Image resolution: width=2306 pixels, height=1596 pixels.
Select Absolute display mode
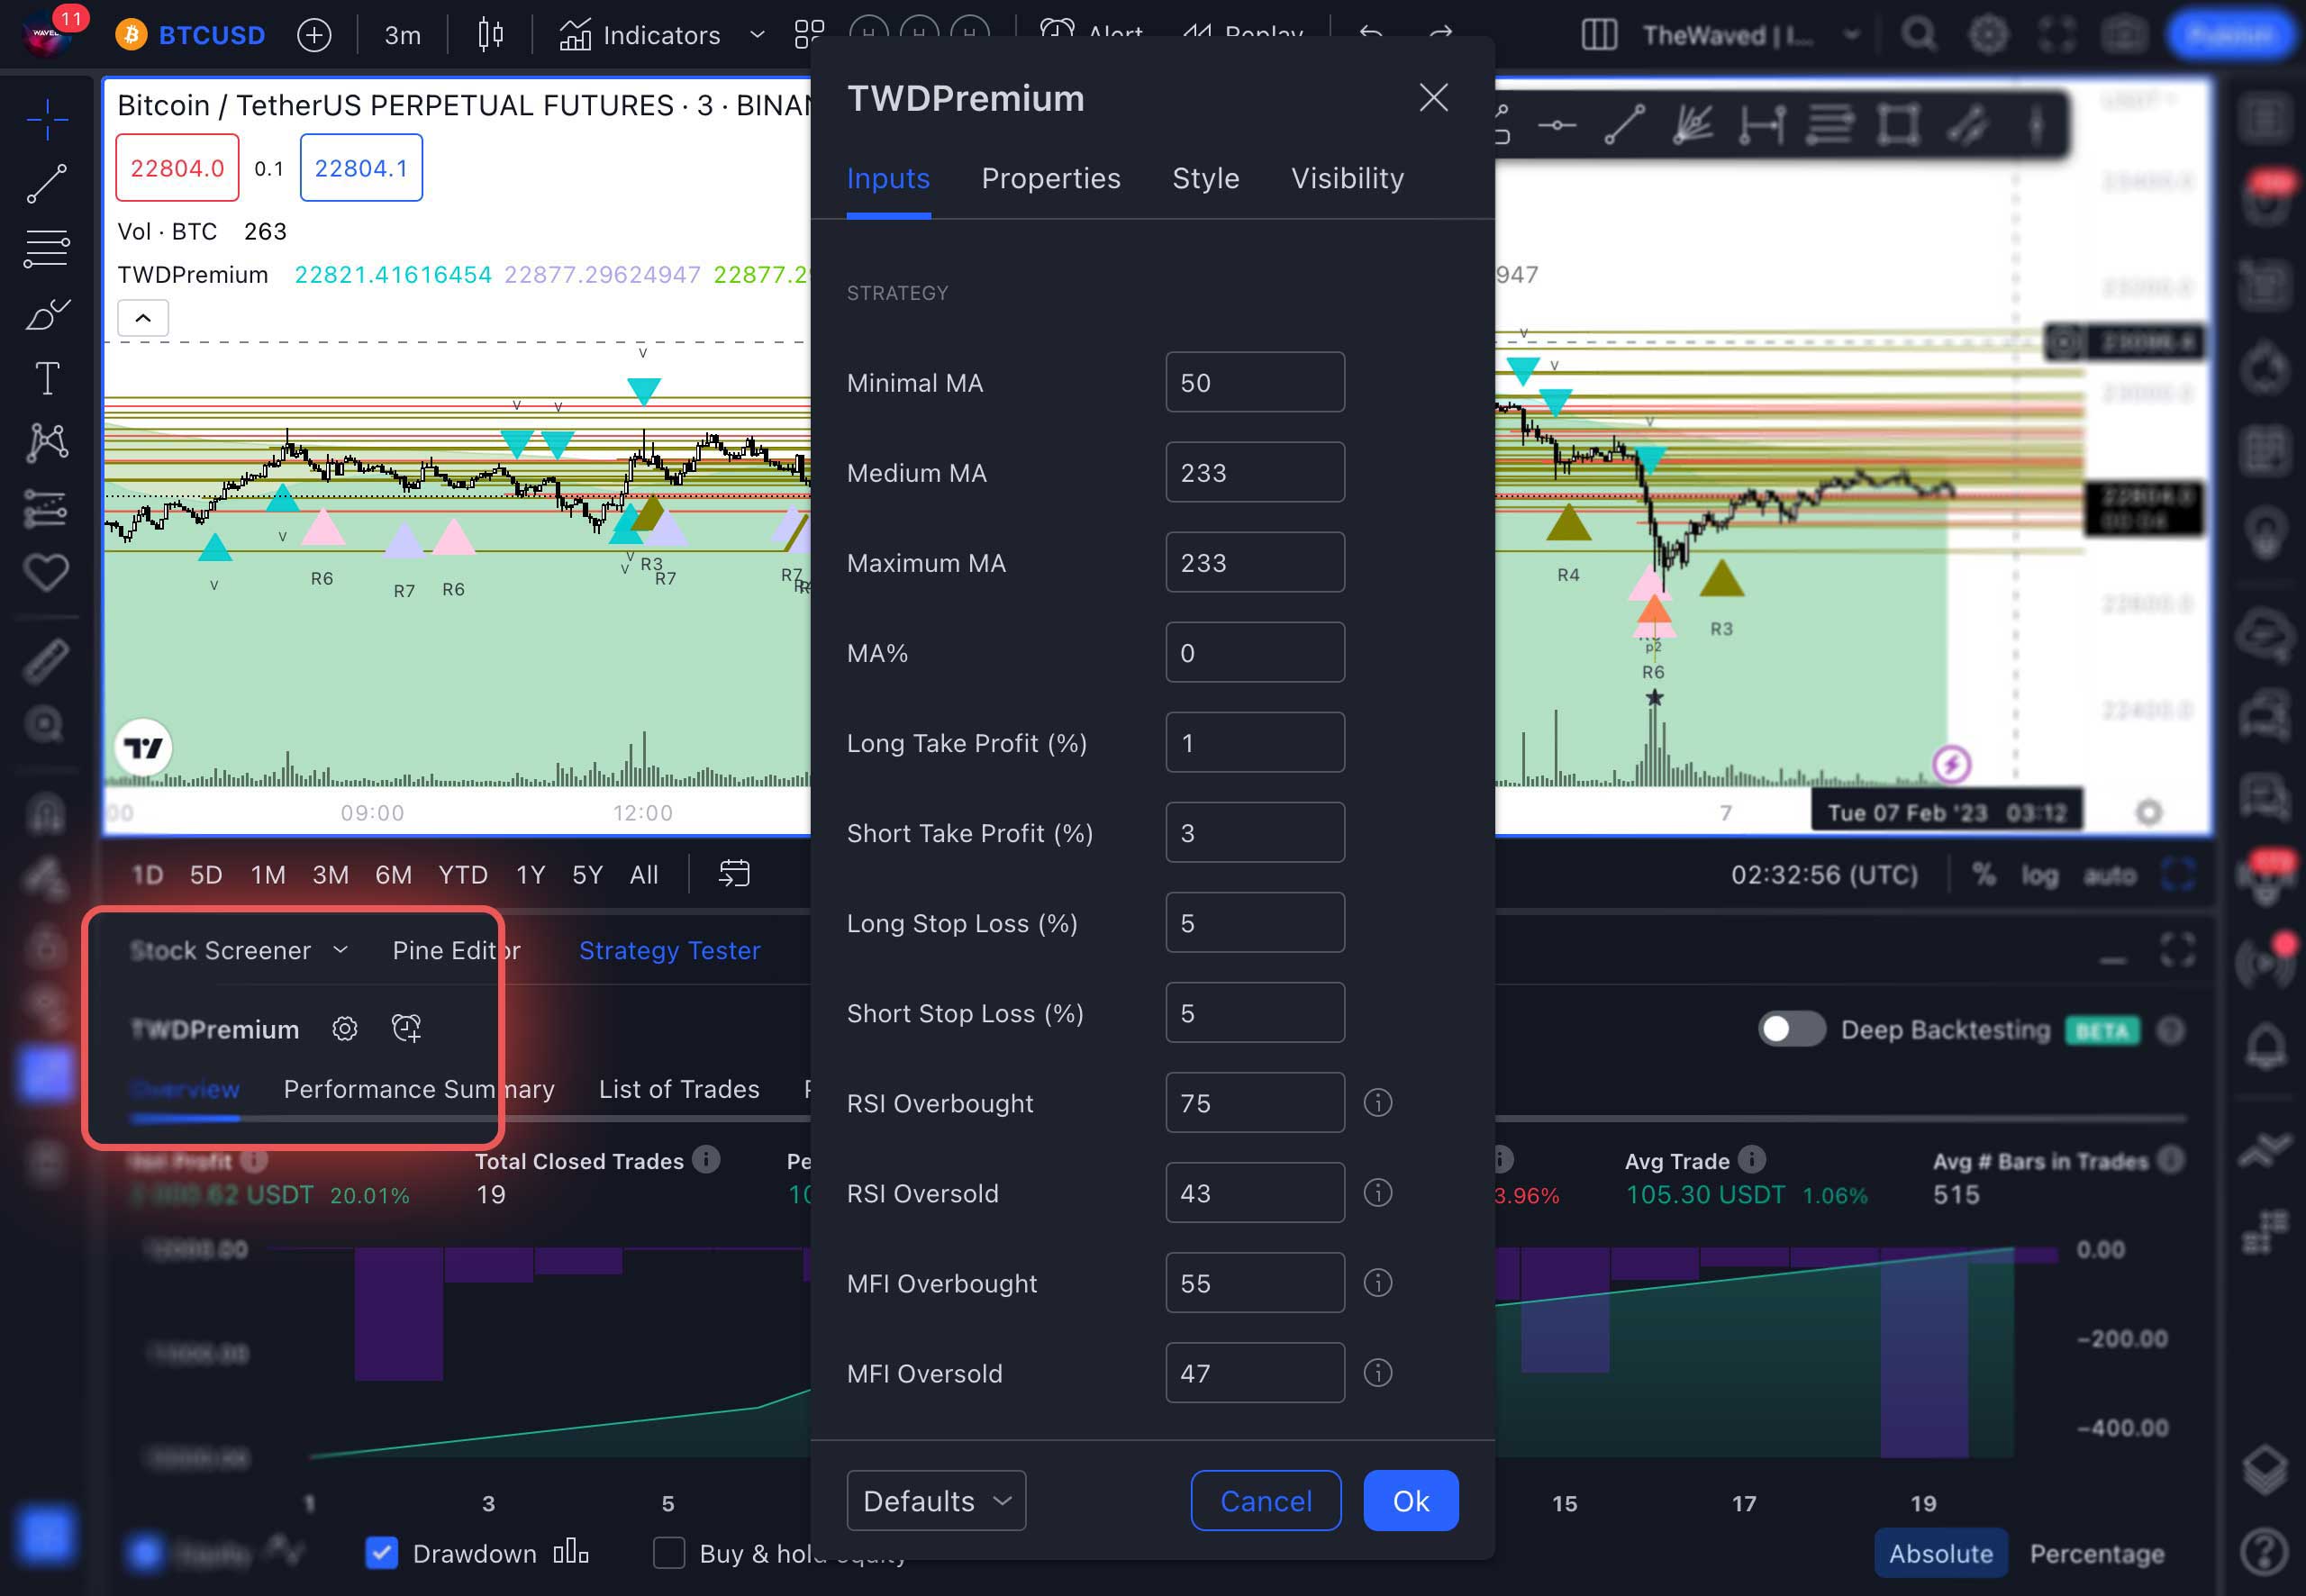1940,1553
